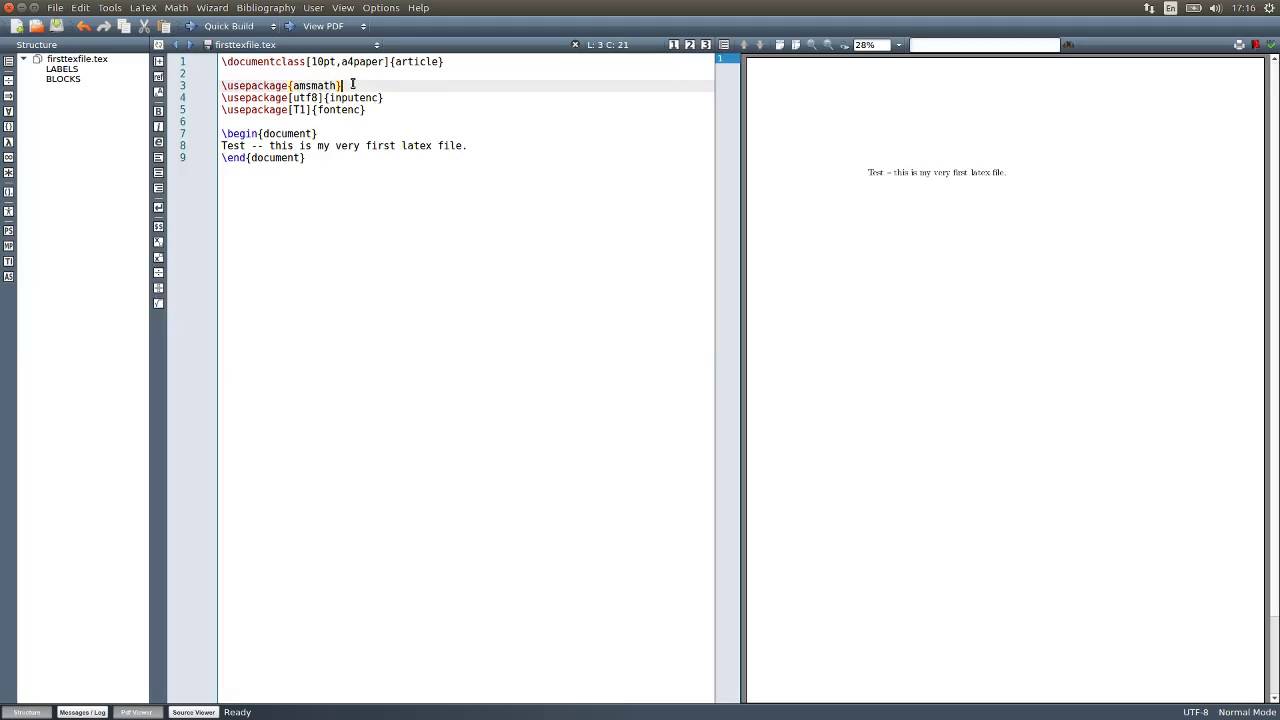The image size is (1280, 720).
Task: Open the Math menu
Action: [176, 8]
